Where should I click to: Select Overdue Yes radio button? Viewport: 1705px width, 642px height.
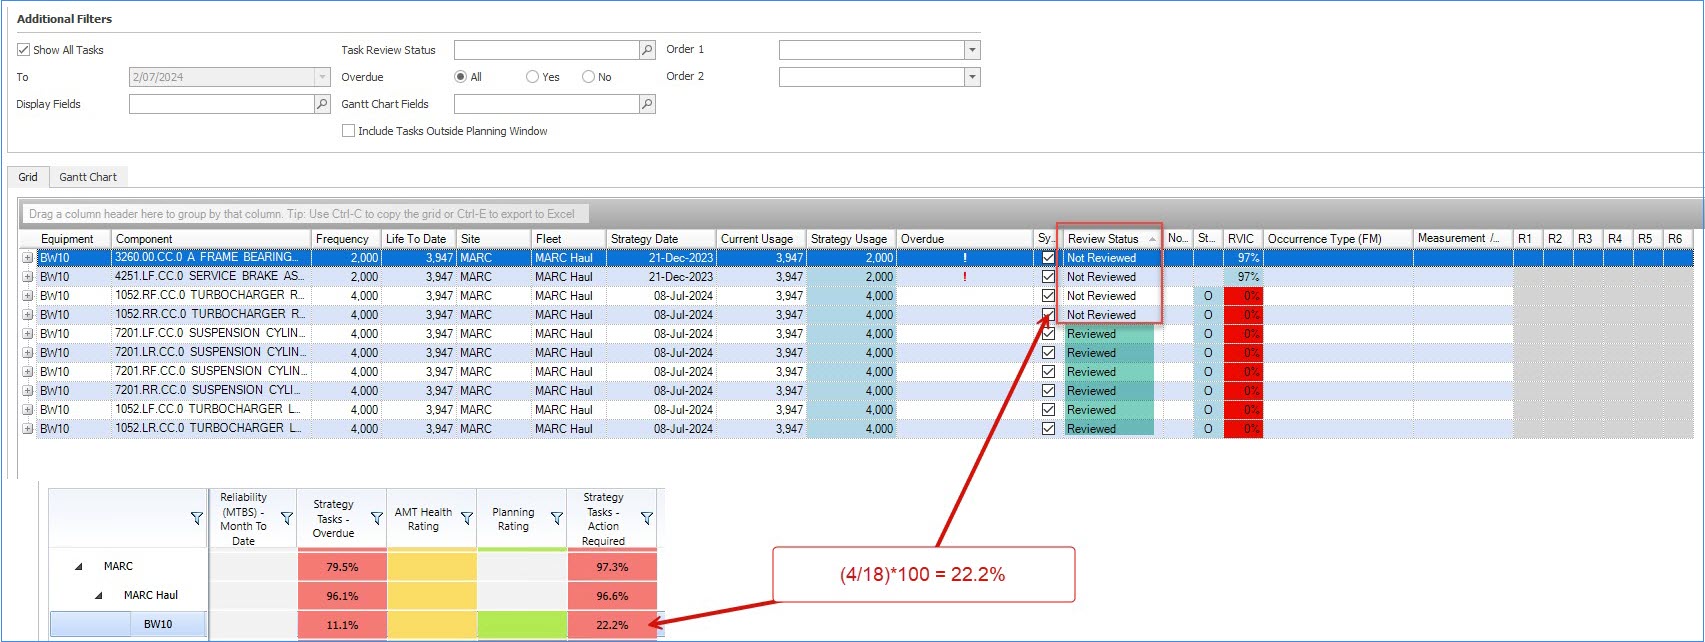(x=533, y=77)
